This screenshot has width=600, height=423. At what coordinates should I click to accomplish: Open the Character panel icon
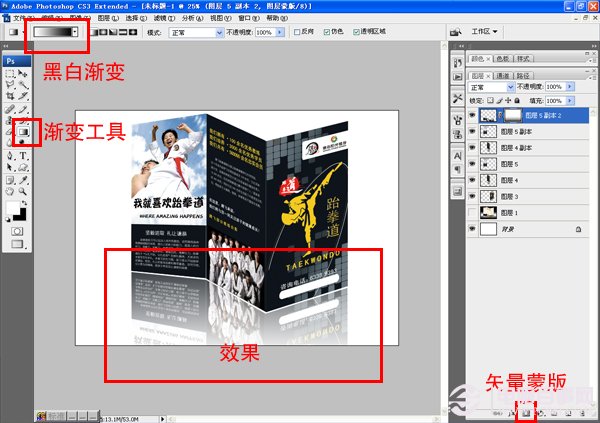(458, 156)
